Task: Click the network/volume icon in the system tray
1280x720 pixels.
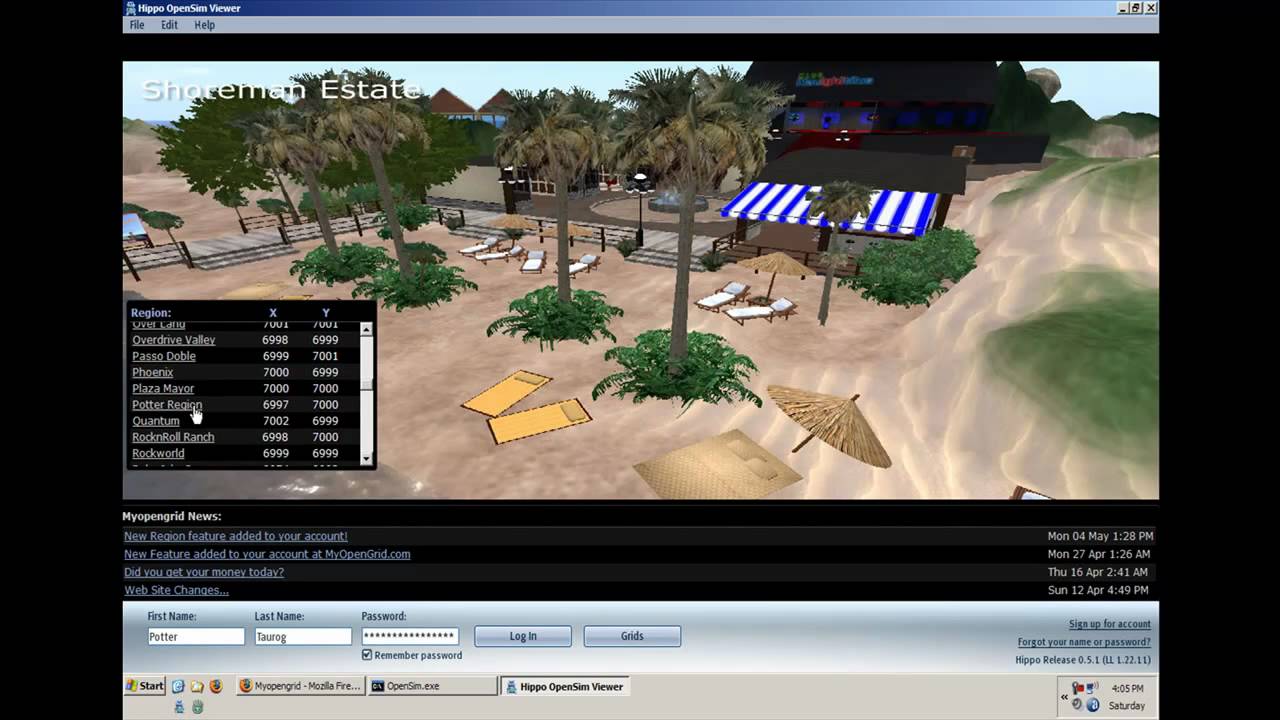Action: click(x=1092, y=688)
